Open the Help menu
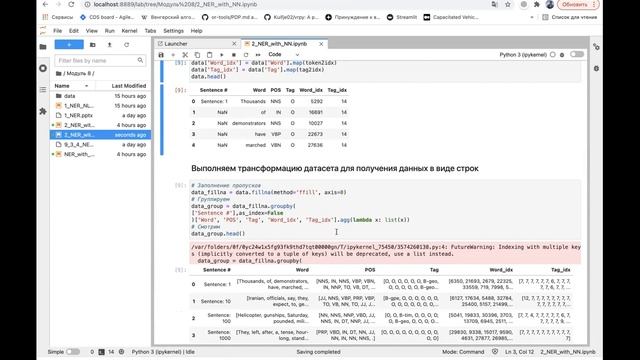 click(x=196, y=31)
